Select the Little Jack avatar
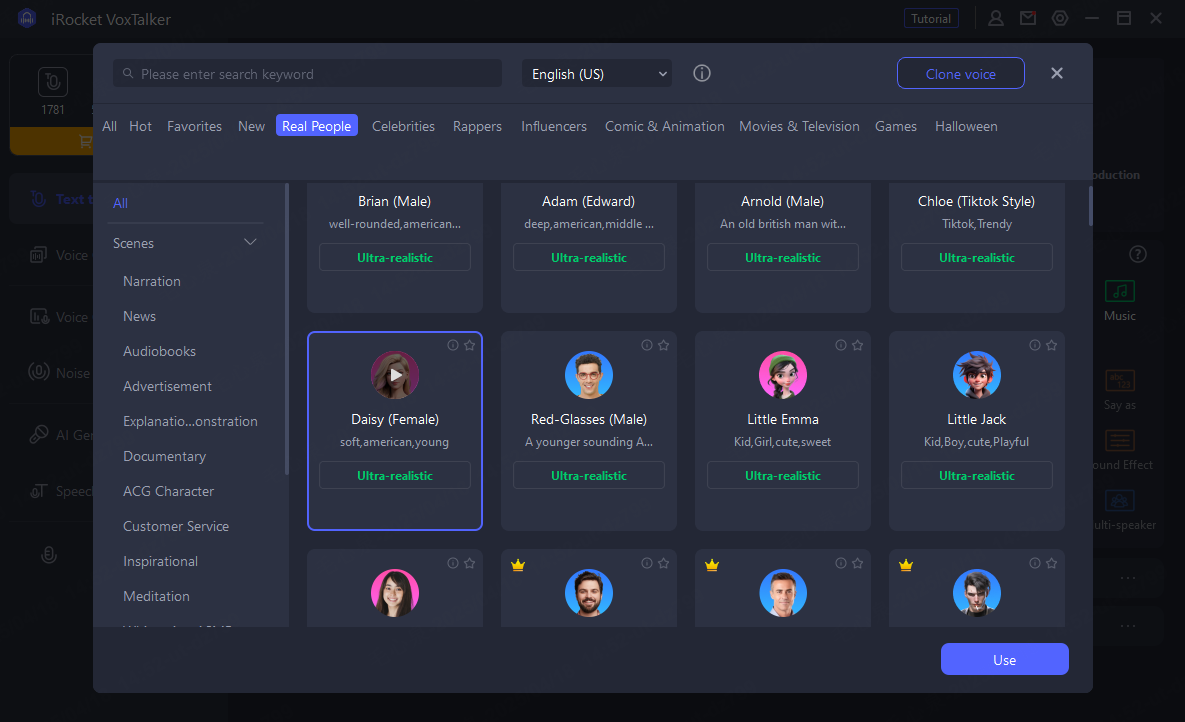This screenshot has width=1185, height=722. [x=976, y=375]
